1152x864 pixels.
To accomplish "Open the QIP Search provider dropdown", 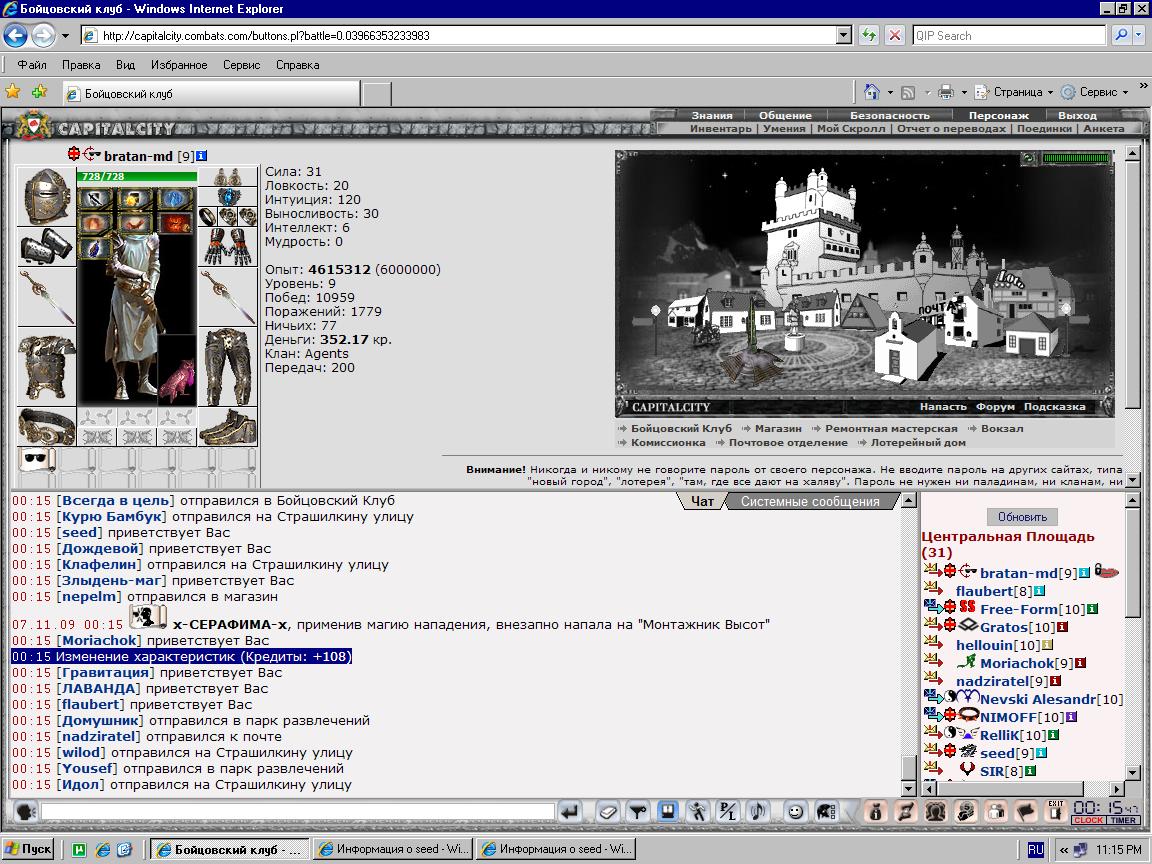I will (x=1139, y=35).
